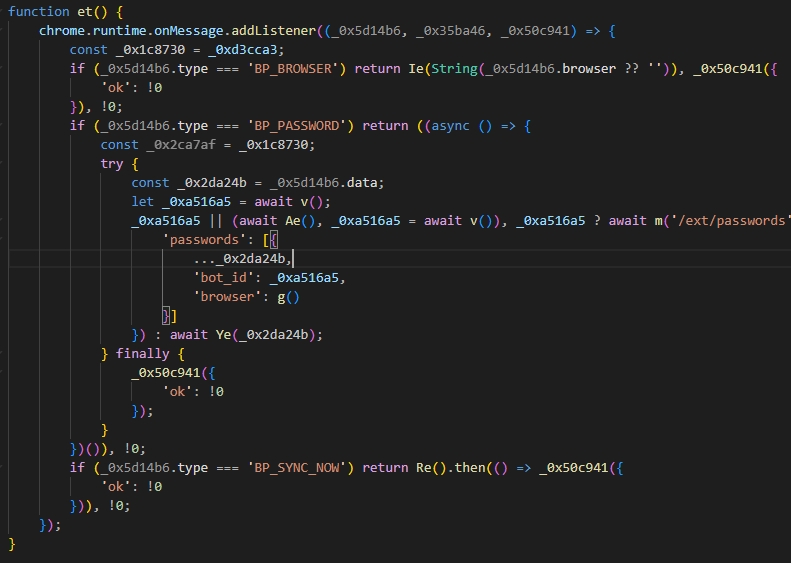Click the 'BP_BROWSER' string literal
This screenshot has width=791, height=563.
click(293, 69)
